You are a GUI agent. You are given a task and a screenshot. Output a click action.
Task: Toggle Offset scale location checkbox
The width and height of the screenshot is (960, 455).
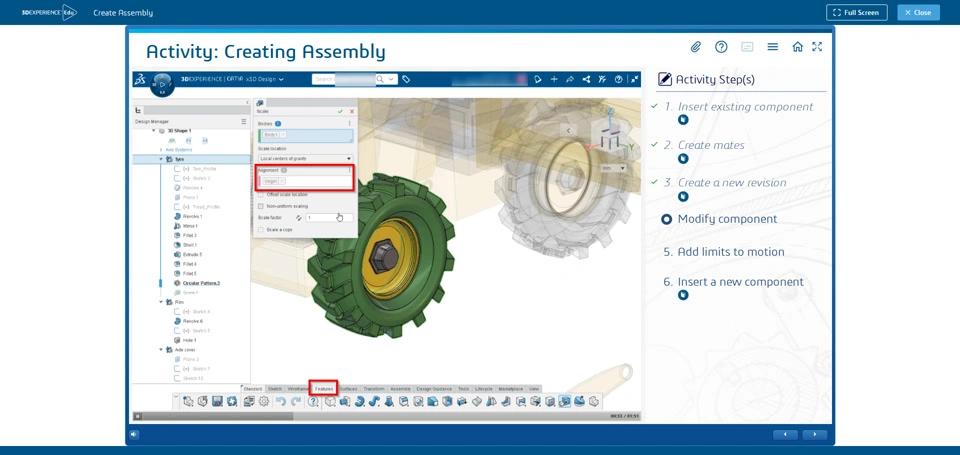point(261,194)
